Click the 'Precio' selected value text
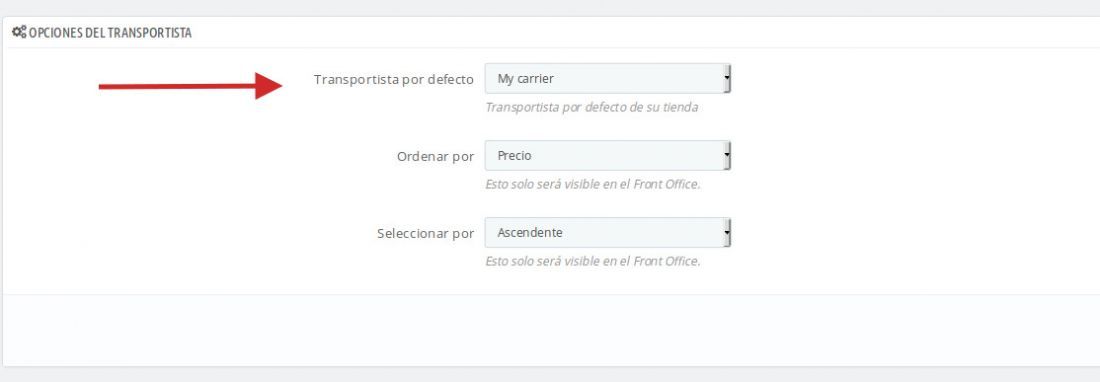The height and width of the screenshot is (382, 1100). point(514,156)
